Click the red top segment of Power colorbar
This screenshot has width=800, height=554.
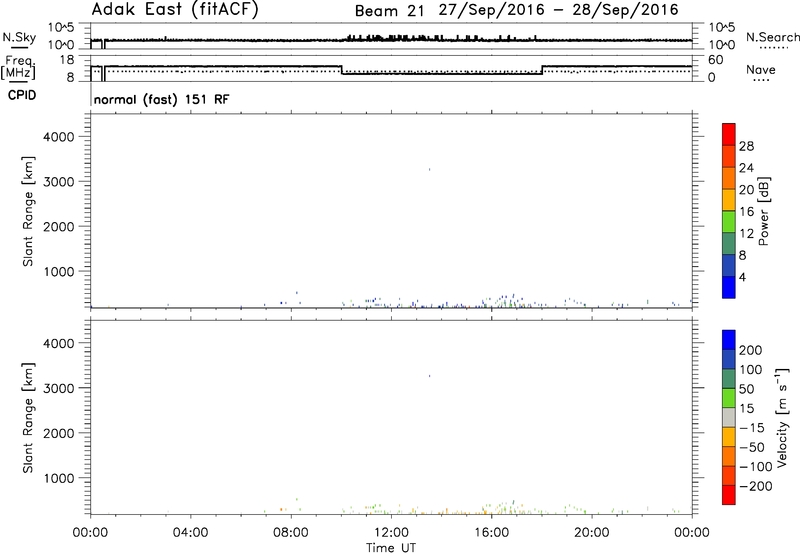pyautogui.click(x=729, y=134)
